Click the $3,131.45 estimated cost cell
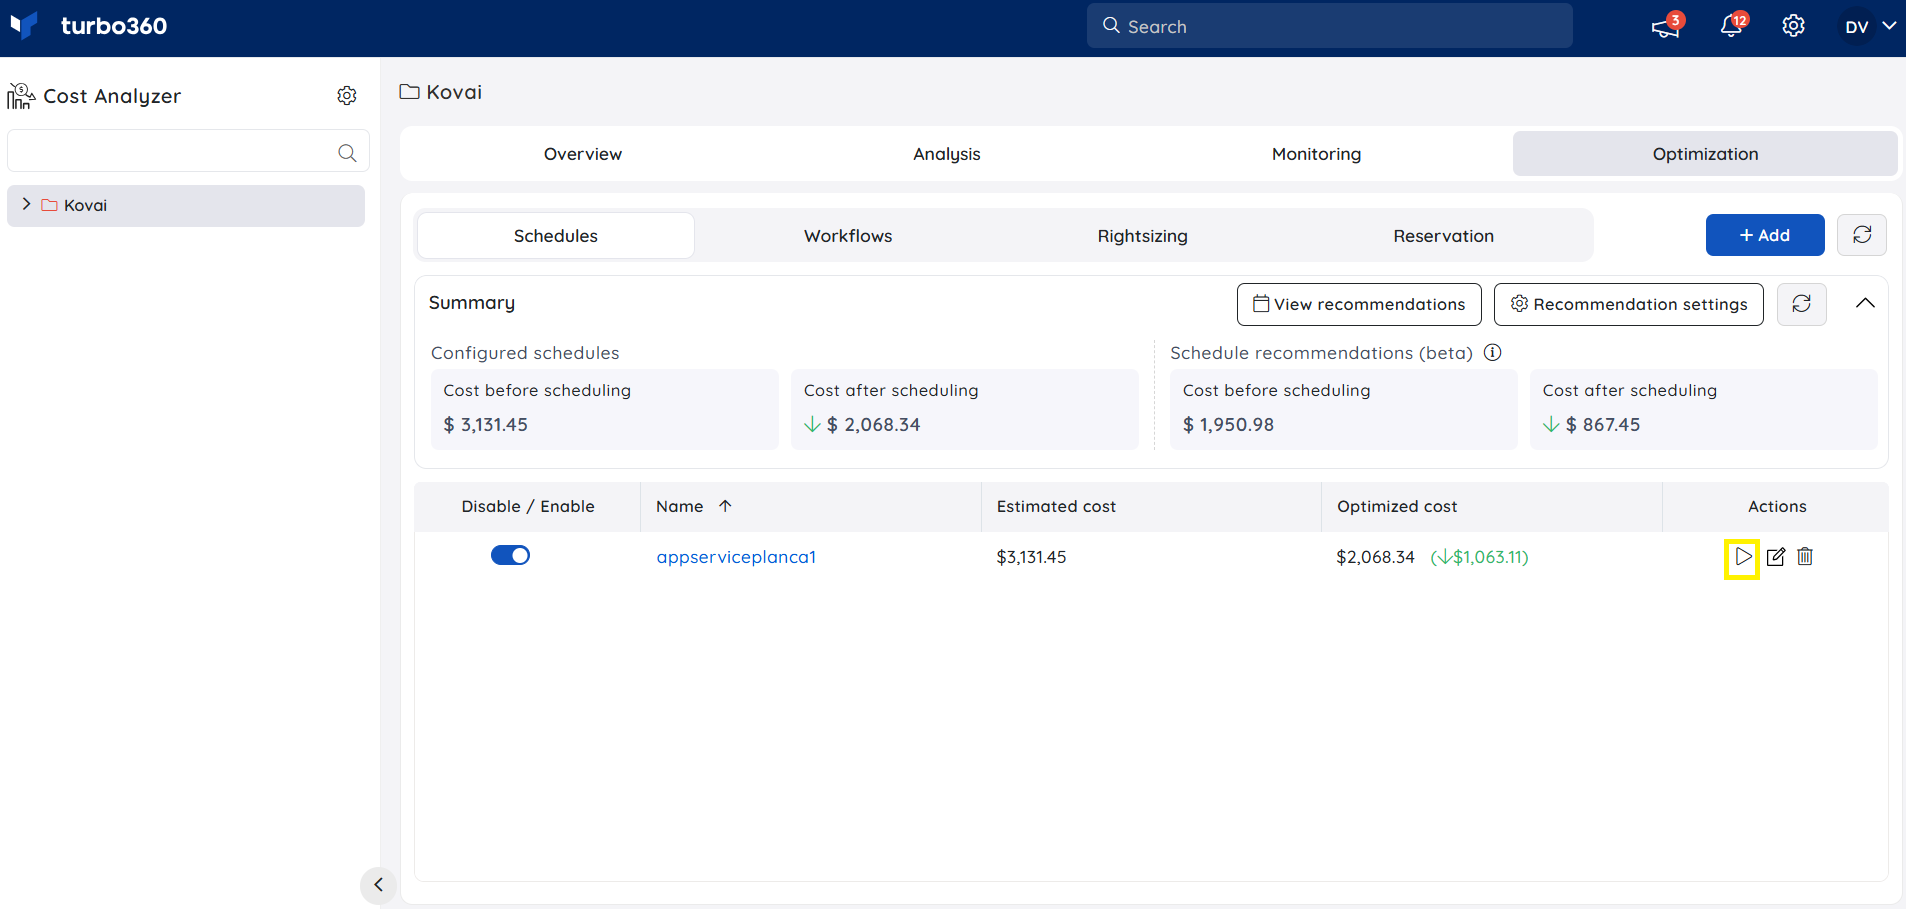1906x909 pixels. [x=1031, y=557]
